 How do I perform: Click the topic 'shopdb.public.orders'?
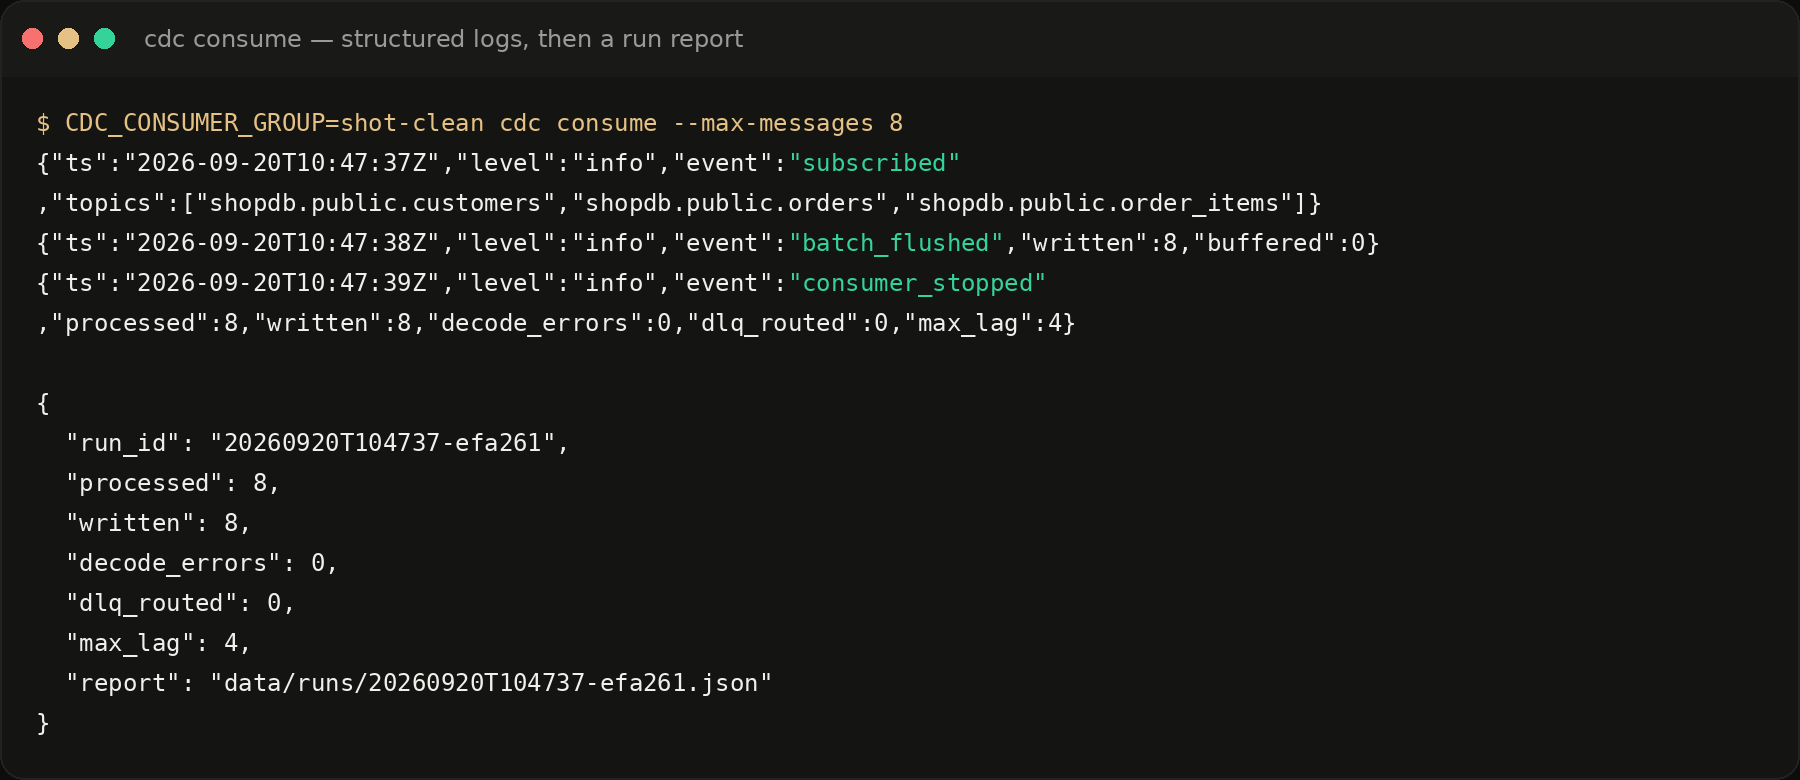[737, 203]
